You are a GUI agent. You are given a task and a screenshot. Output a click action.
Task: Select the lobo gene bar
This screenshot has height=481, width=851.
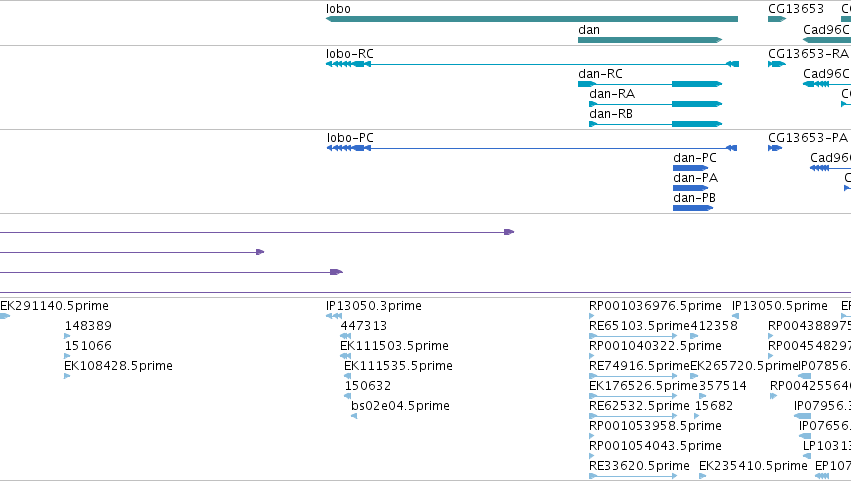pos(532,19)
